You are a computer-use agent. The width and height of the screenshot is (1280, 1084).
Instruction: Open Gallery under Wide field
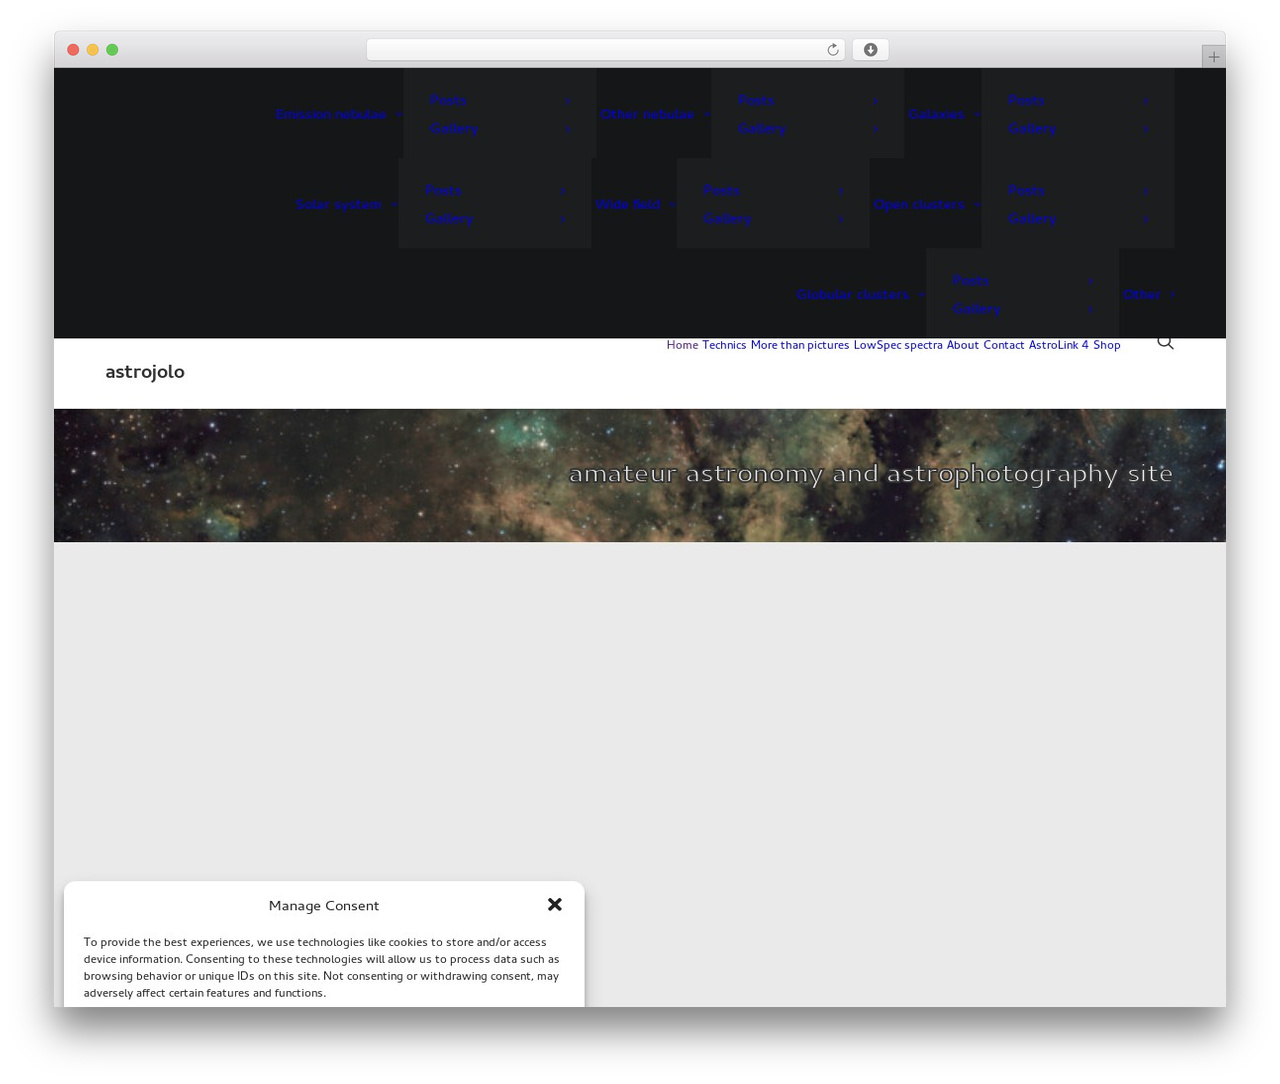pyautogui.click(x=727, y=218)
